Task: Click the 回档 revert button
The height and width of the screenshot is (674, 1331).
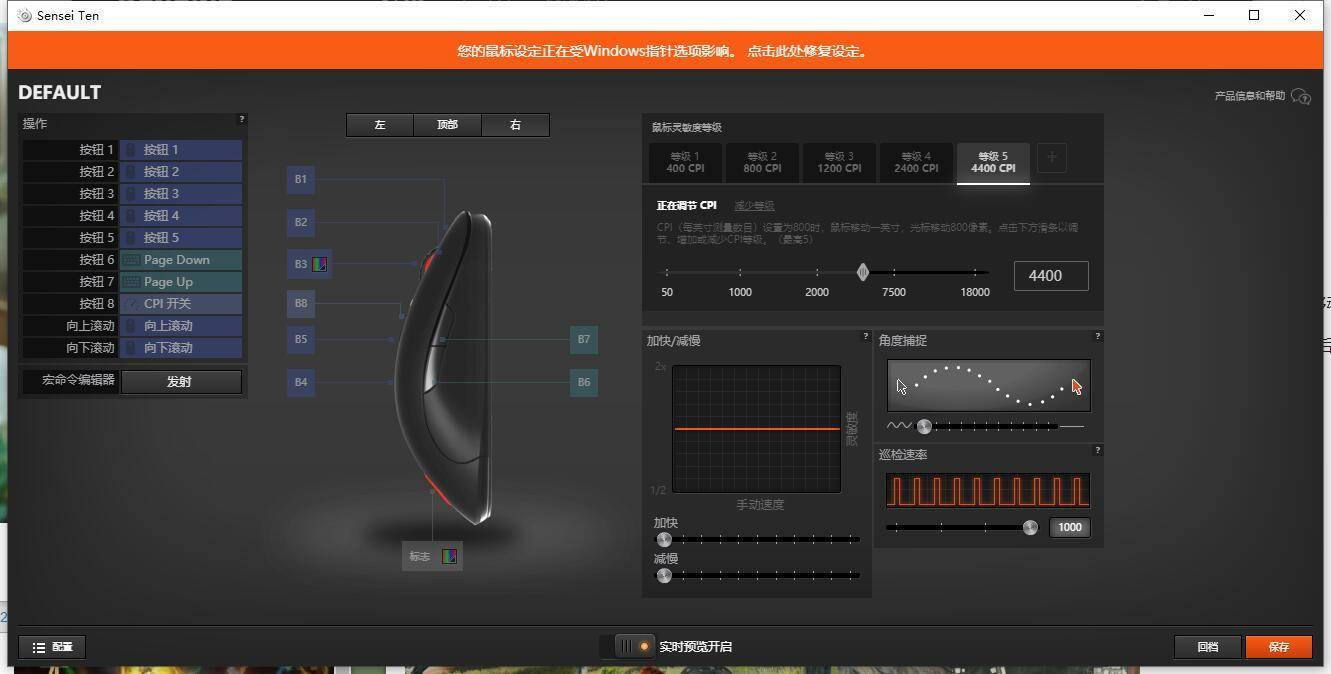Action: (x=1208, y=647)
